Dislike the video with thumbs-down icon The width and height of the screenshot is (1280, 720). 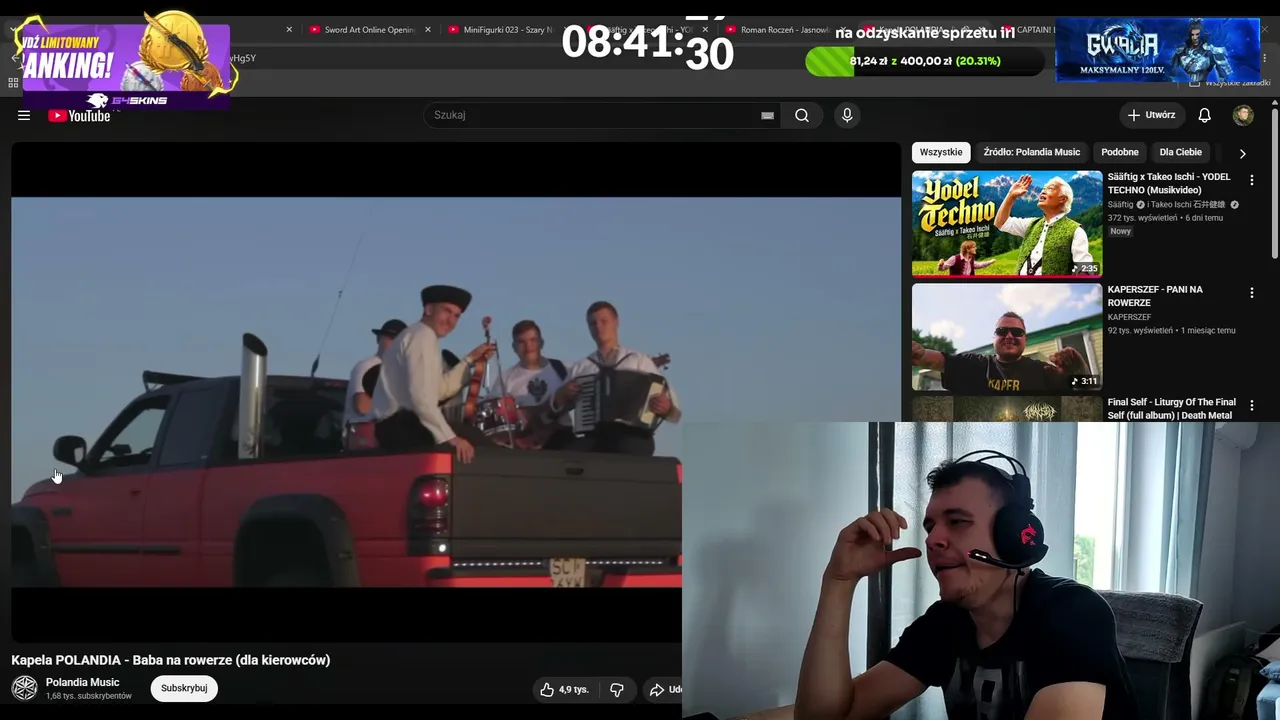617,689
